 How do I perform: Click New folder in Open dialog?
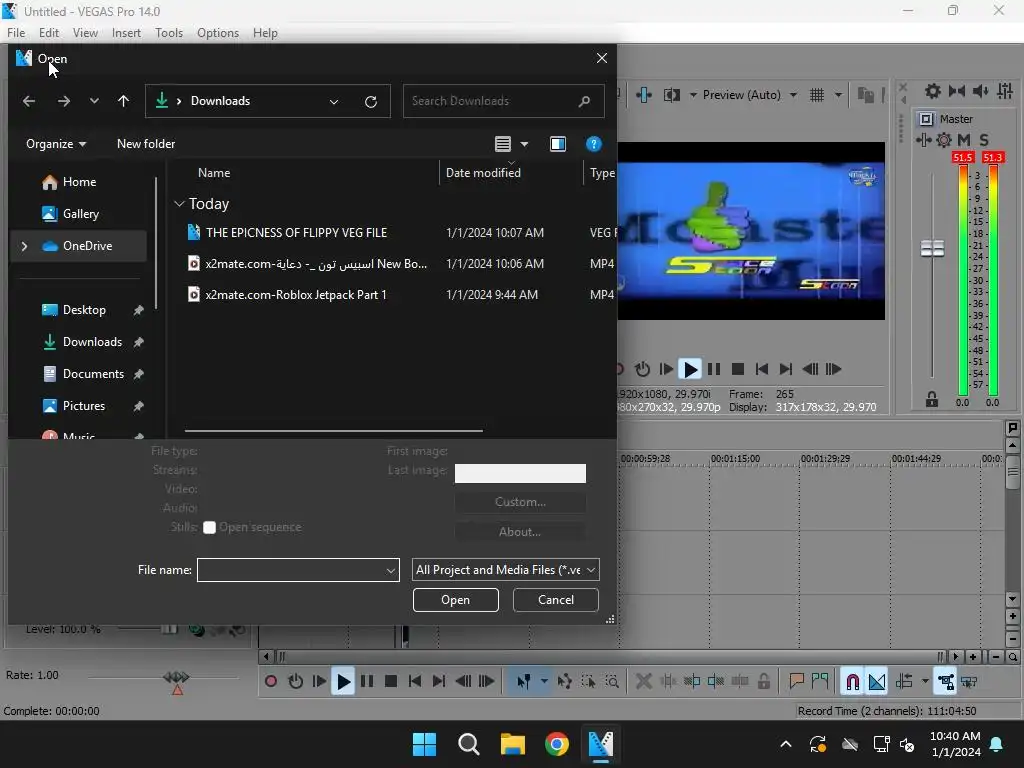pyautogui.click(x=146, y=144)
